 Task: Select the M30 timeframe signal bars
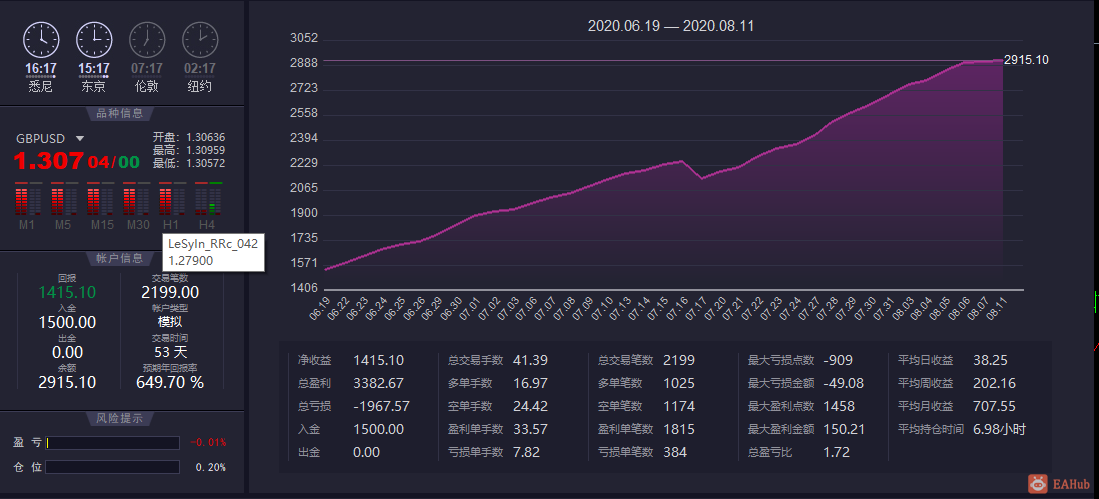click(136, 199)
